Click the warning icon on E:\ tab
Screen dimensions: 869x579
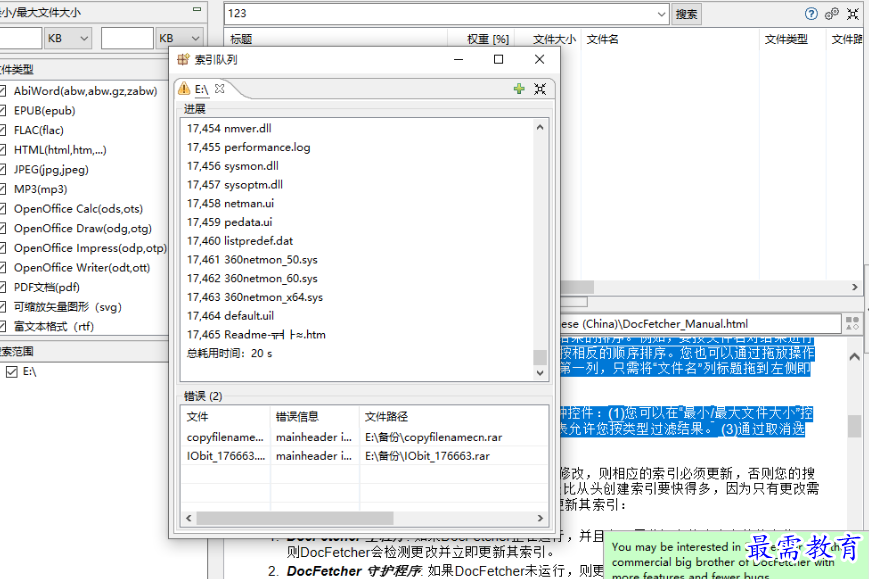click(184, 89)
